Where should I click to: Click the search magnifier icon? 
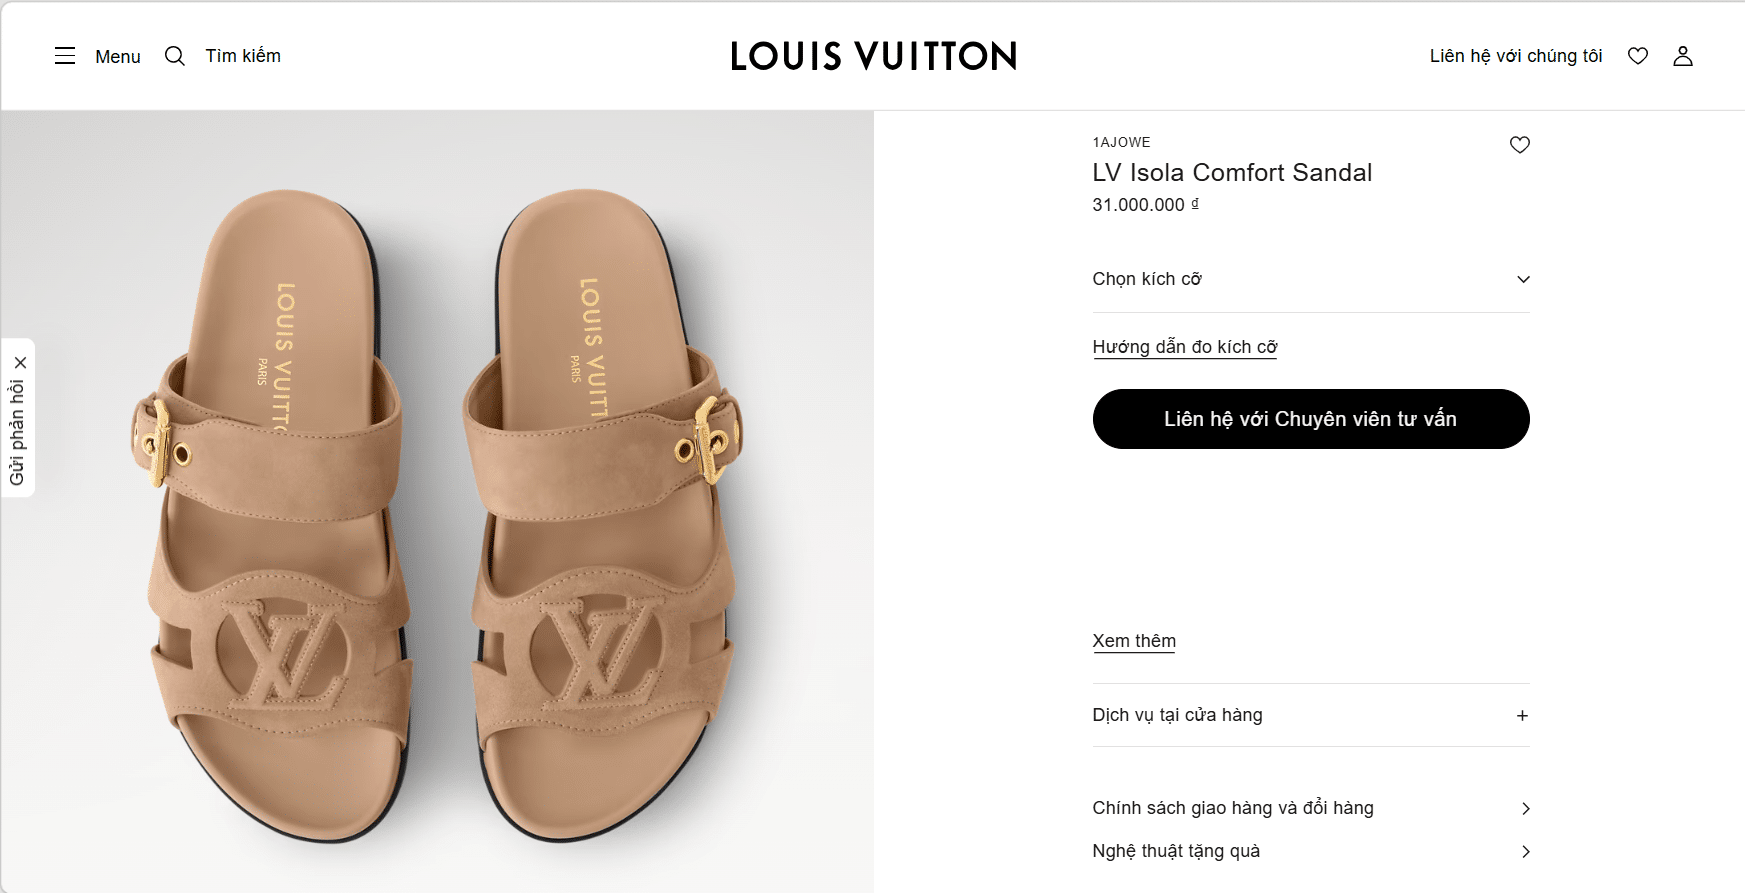click(175, 56)
